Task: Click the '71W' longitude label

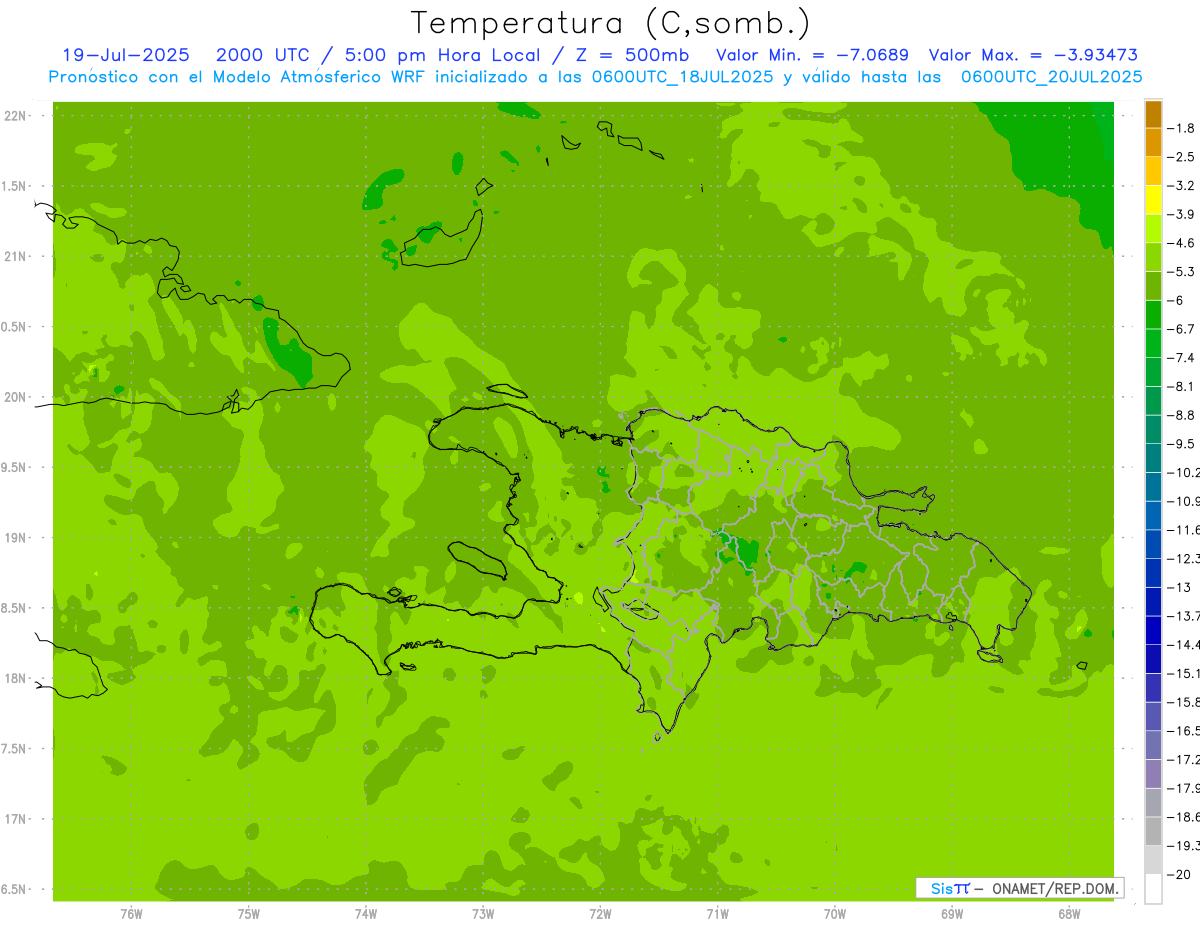Action: pyautogui.click(x=718, y=914)
